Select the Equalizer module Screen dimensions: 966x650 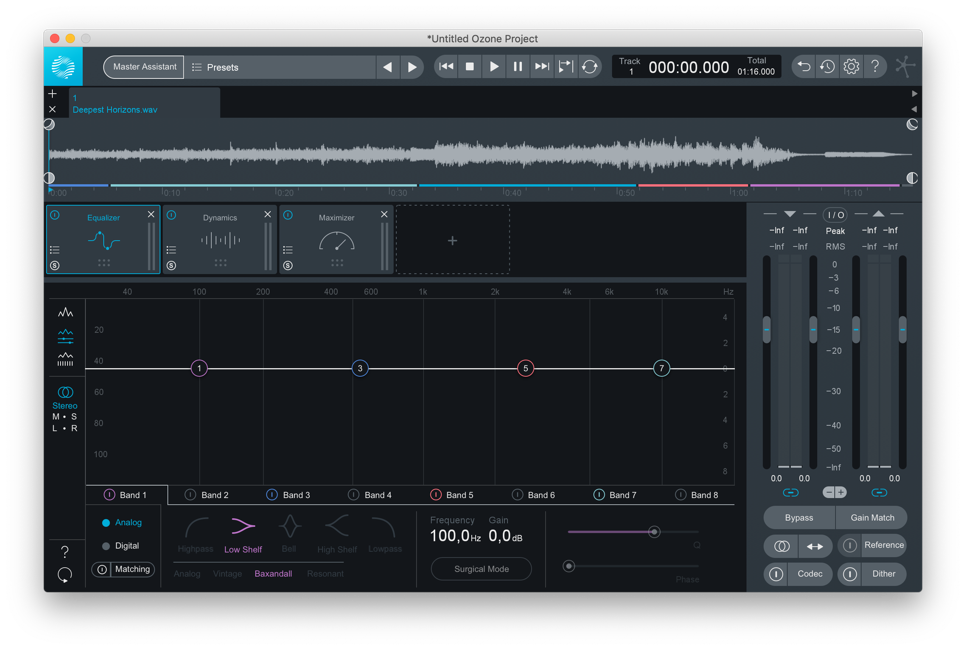(104, 239)
